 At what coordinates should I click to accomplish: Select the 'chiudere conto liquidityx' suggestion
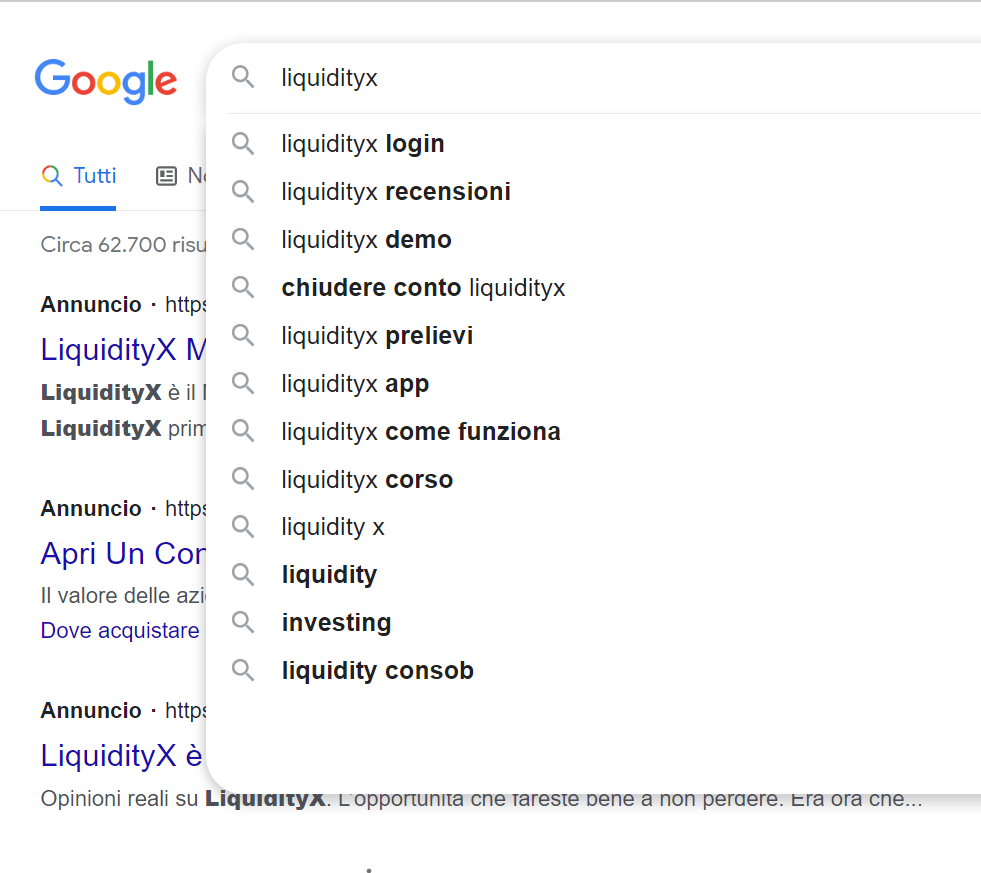423,288
